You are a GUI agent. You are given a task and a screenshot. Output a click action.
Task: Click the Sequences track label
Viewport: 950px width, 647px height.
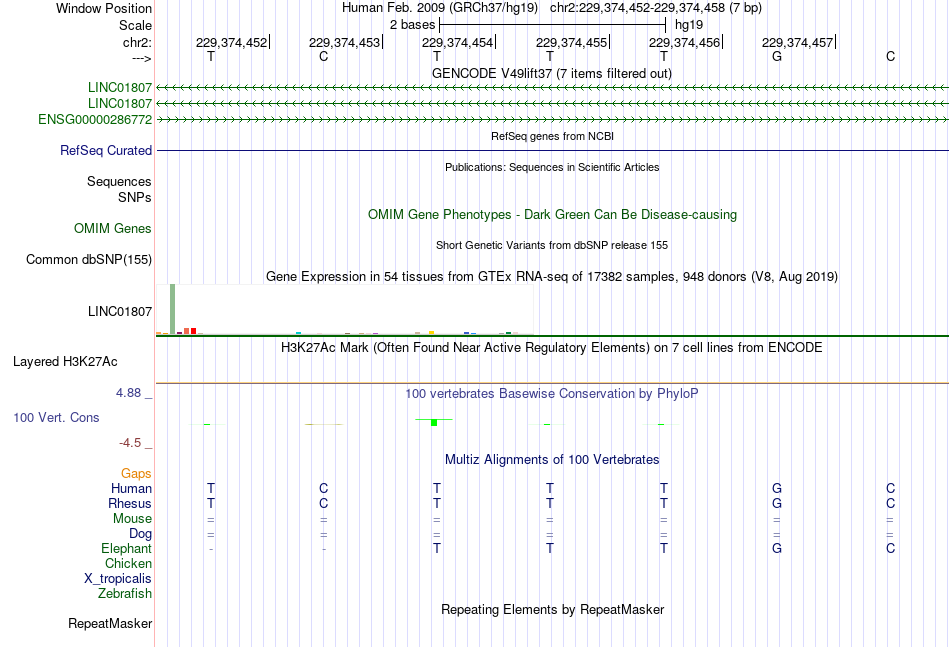pyautogui.click(x=119, y=181)
